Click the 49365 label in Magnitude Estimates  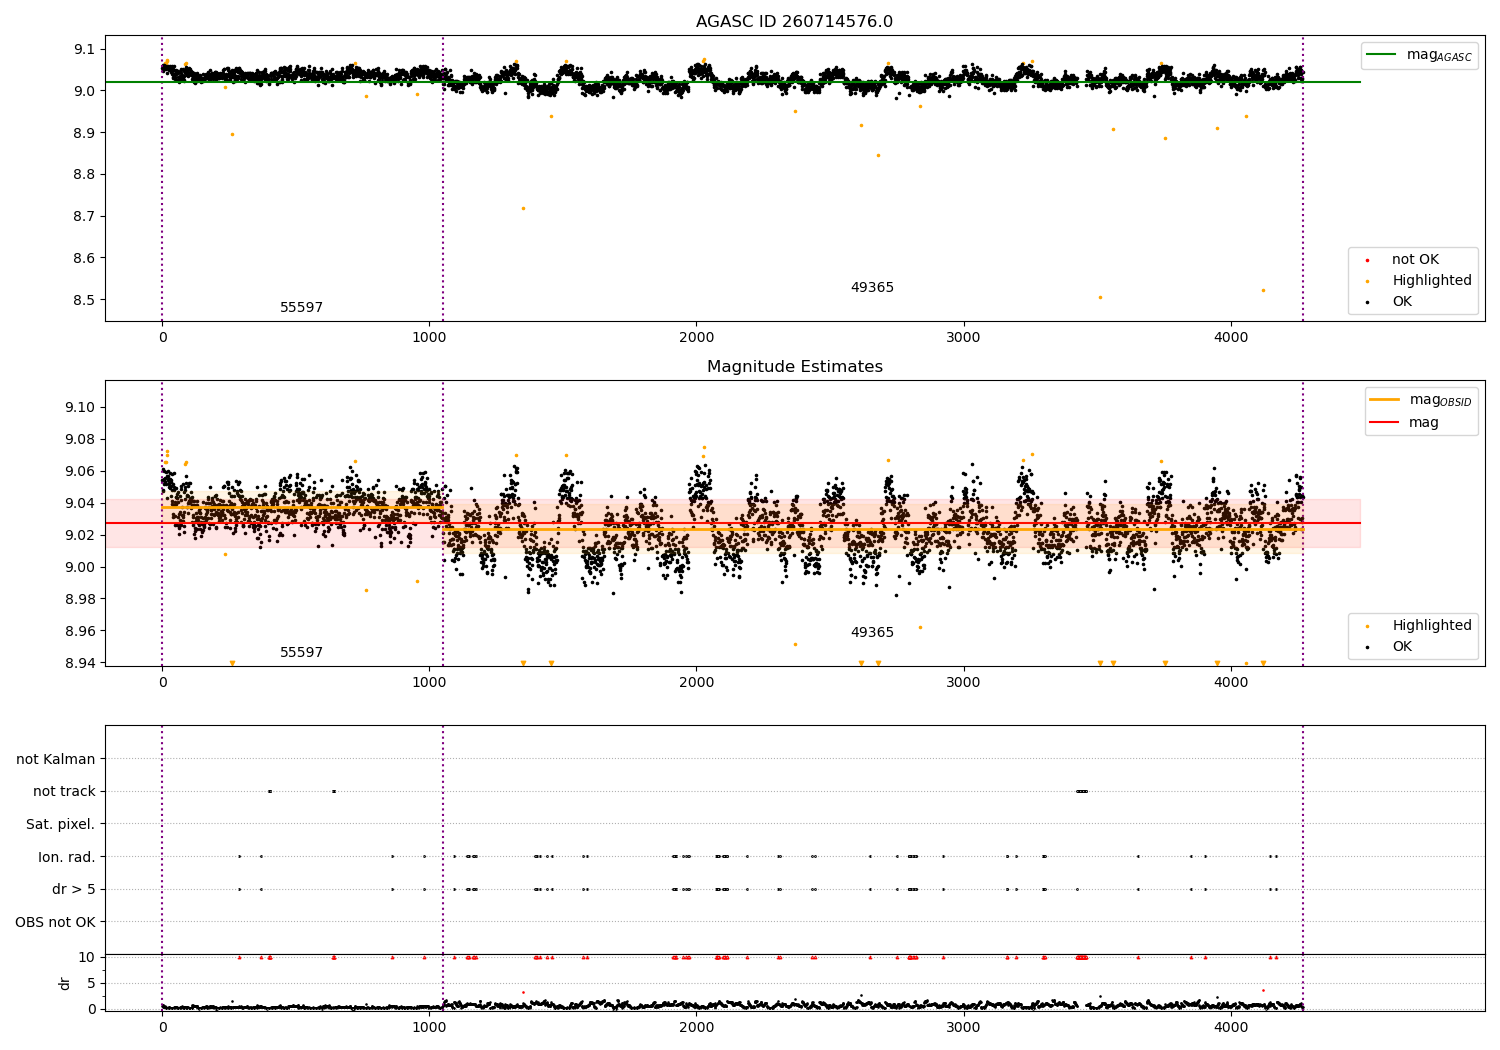[x=872, y=633]
